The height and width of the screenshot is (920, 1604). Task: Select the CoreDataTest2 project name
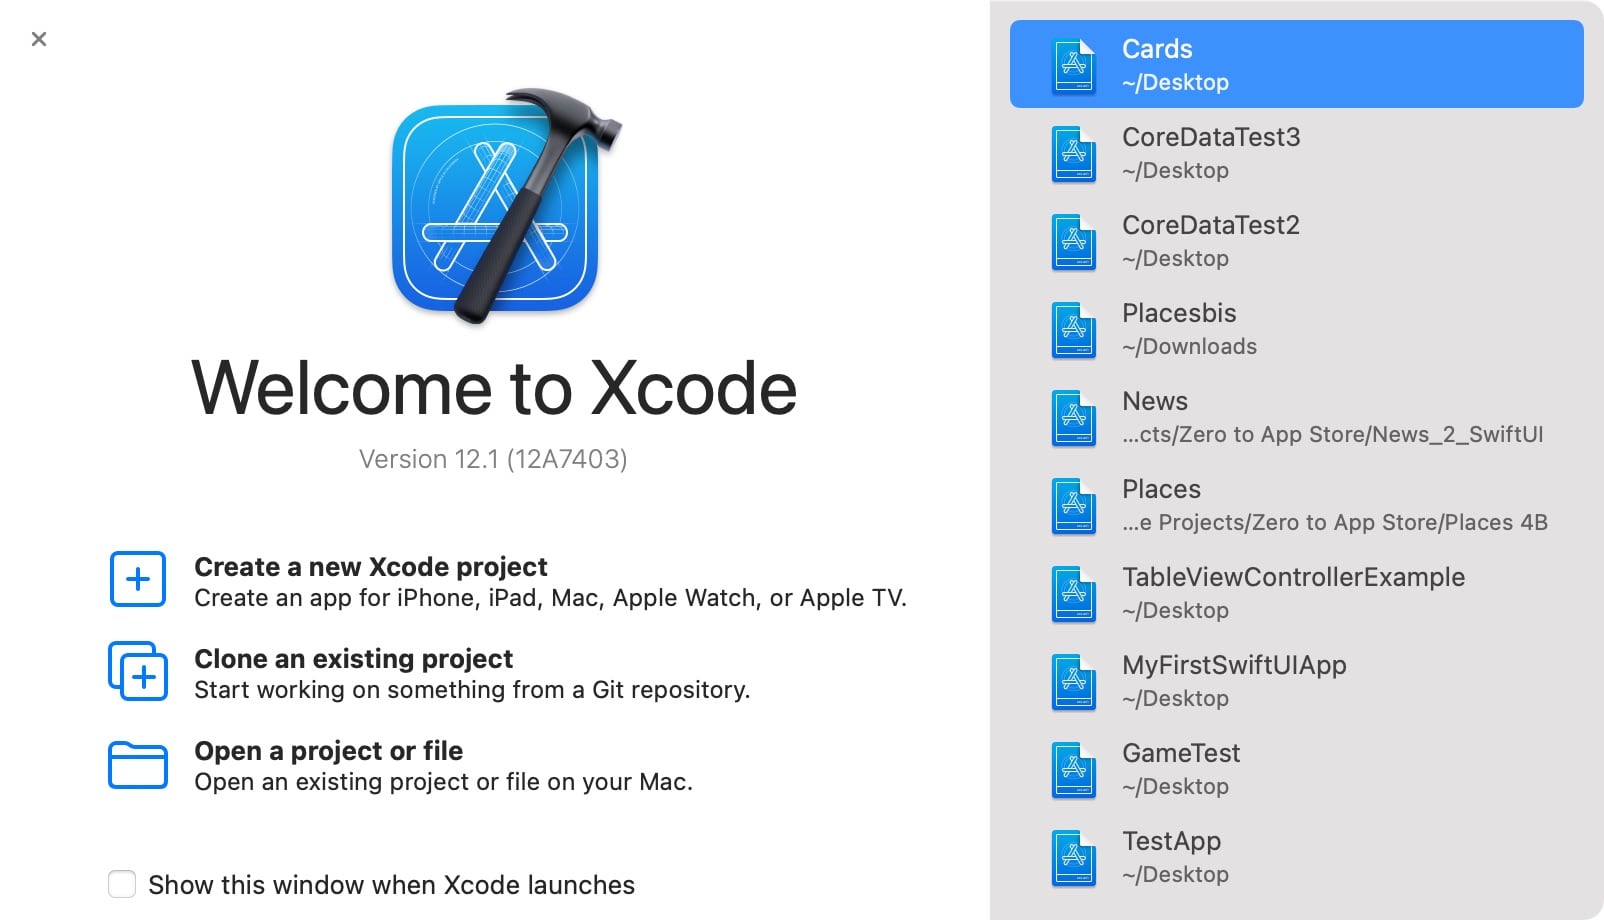(1211, 225)
